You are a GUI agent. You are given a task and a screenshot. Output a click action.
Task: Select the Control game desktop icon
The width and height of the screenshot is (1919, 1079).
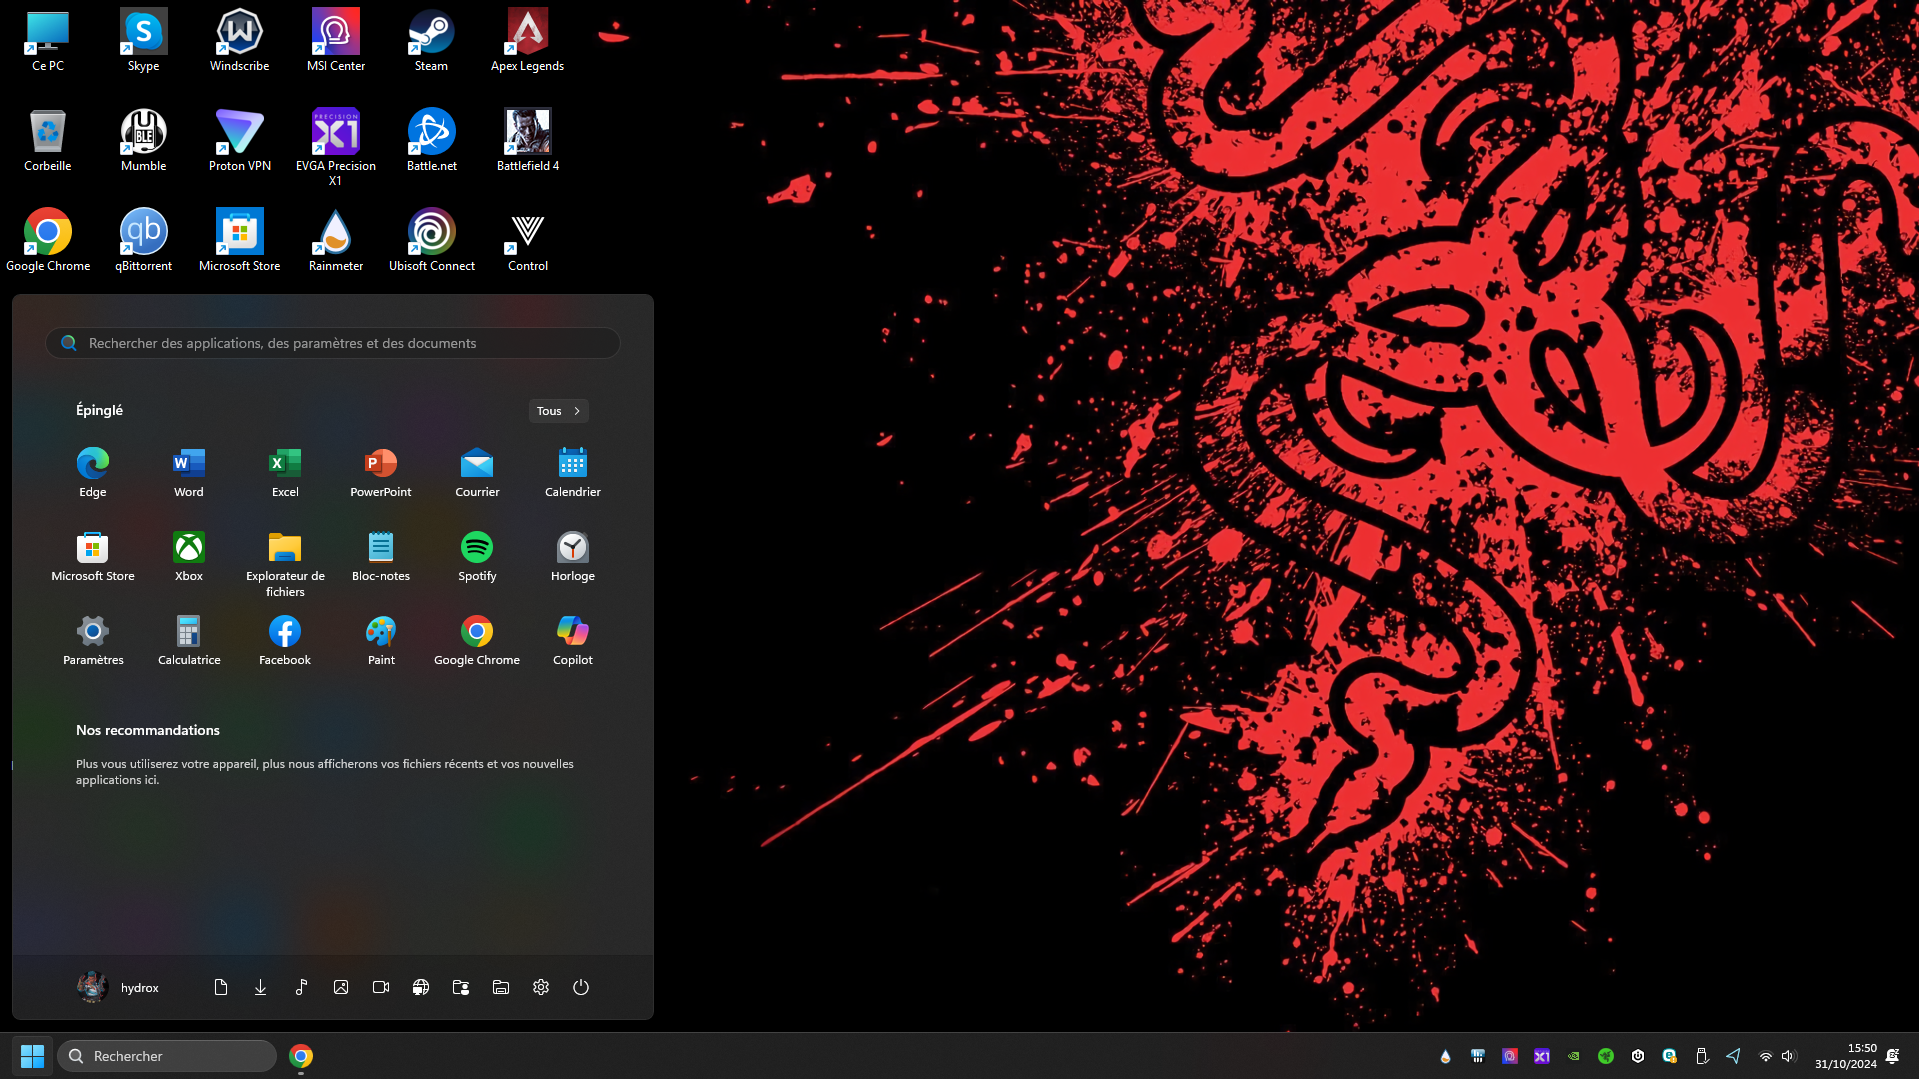click(528, 240)
